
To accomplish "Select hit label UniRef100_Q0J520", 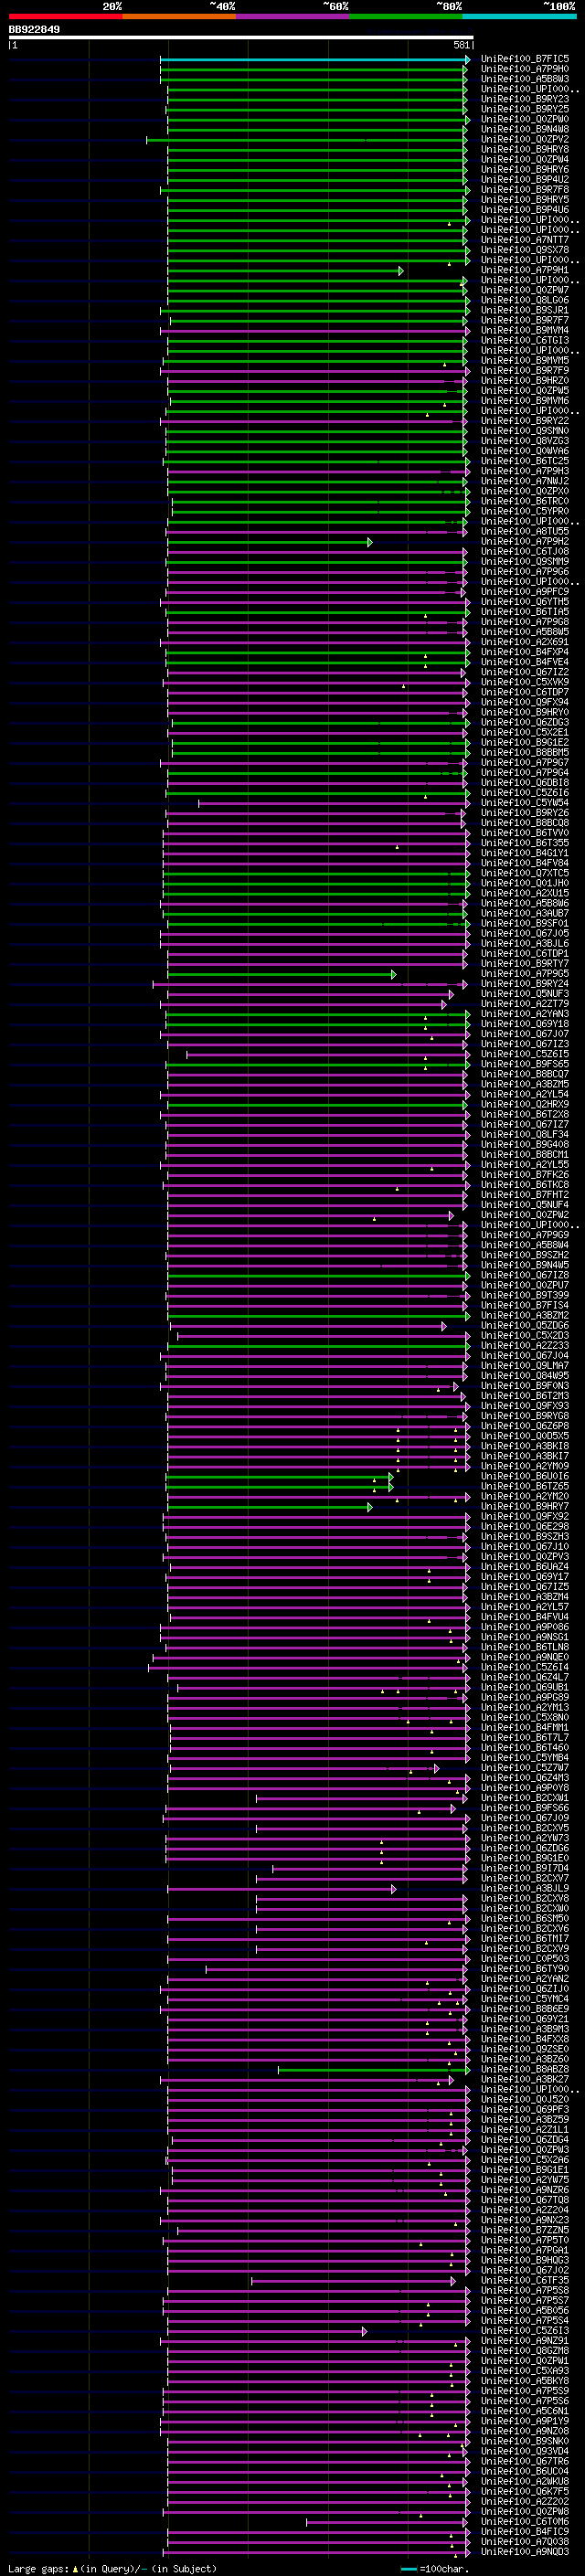I will tap(525, 2100).
